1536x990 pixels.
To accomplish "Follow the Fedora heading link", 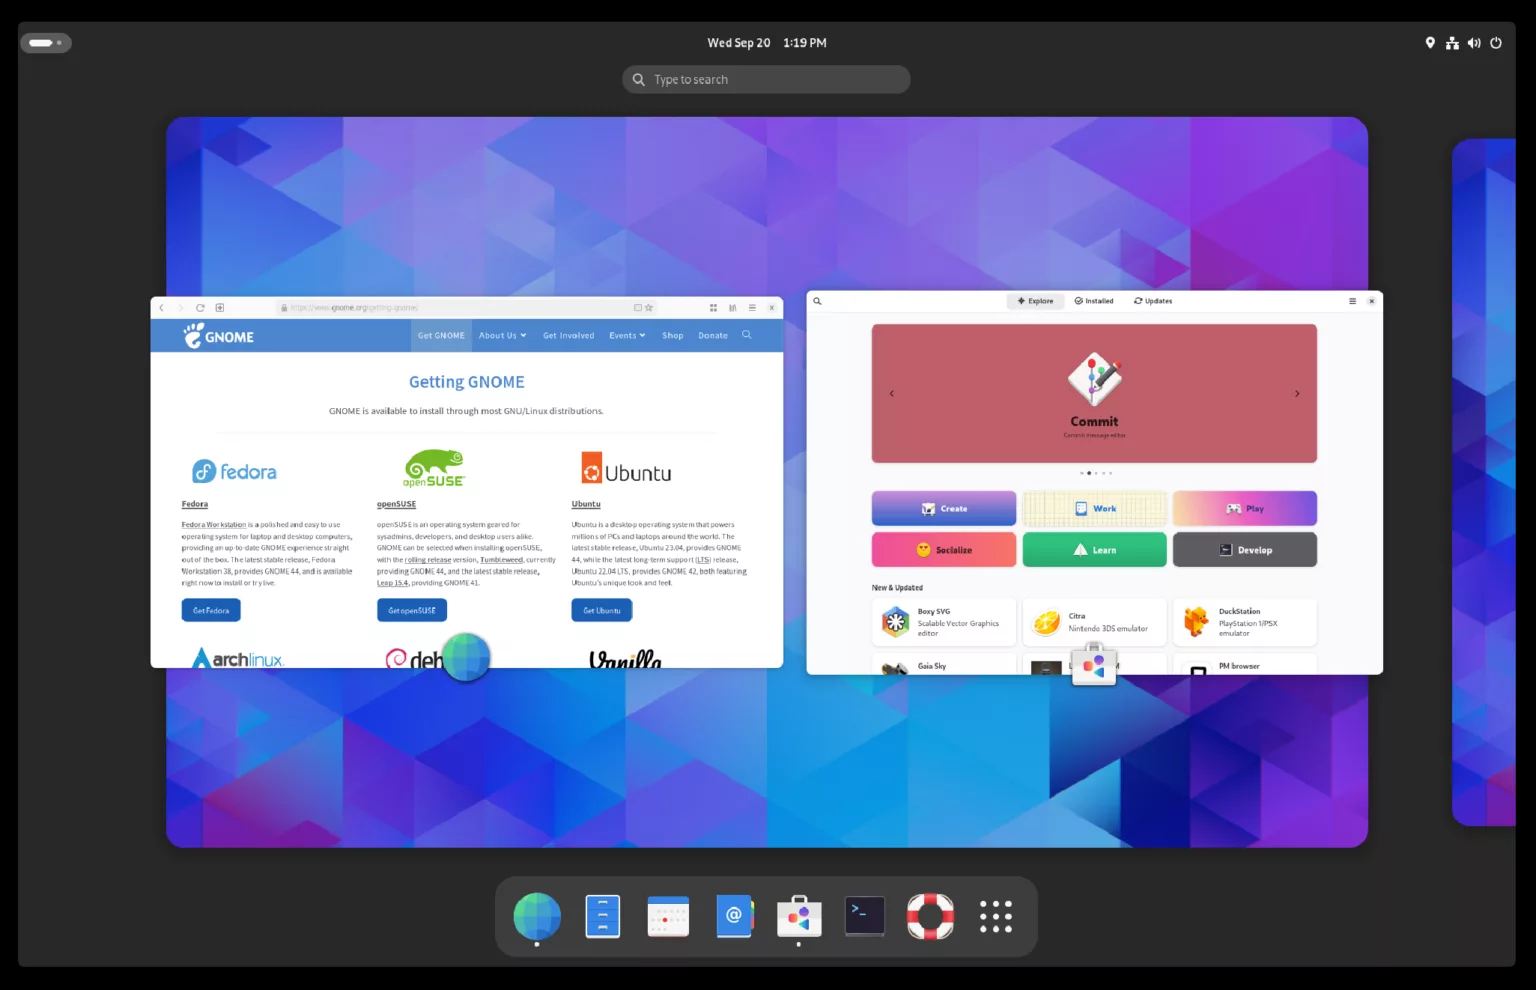I will pyautogui.click(x=195, y=504).
